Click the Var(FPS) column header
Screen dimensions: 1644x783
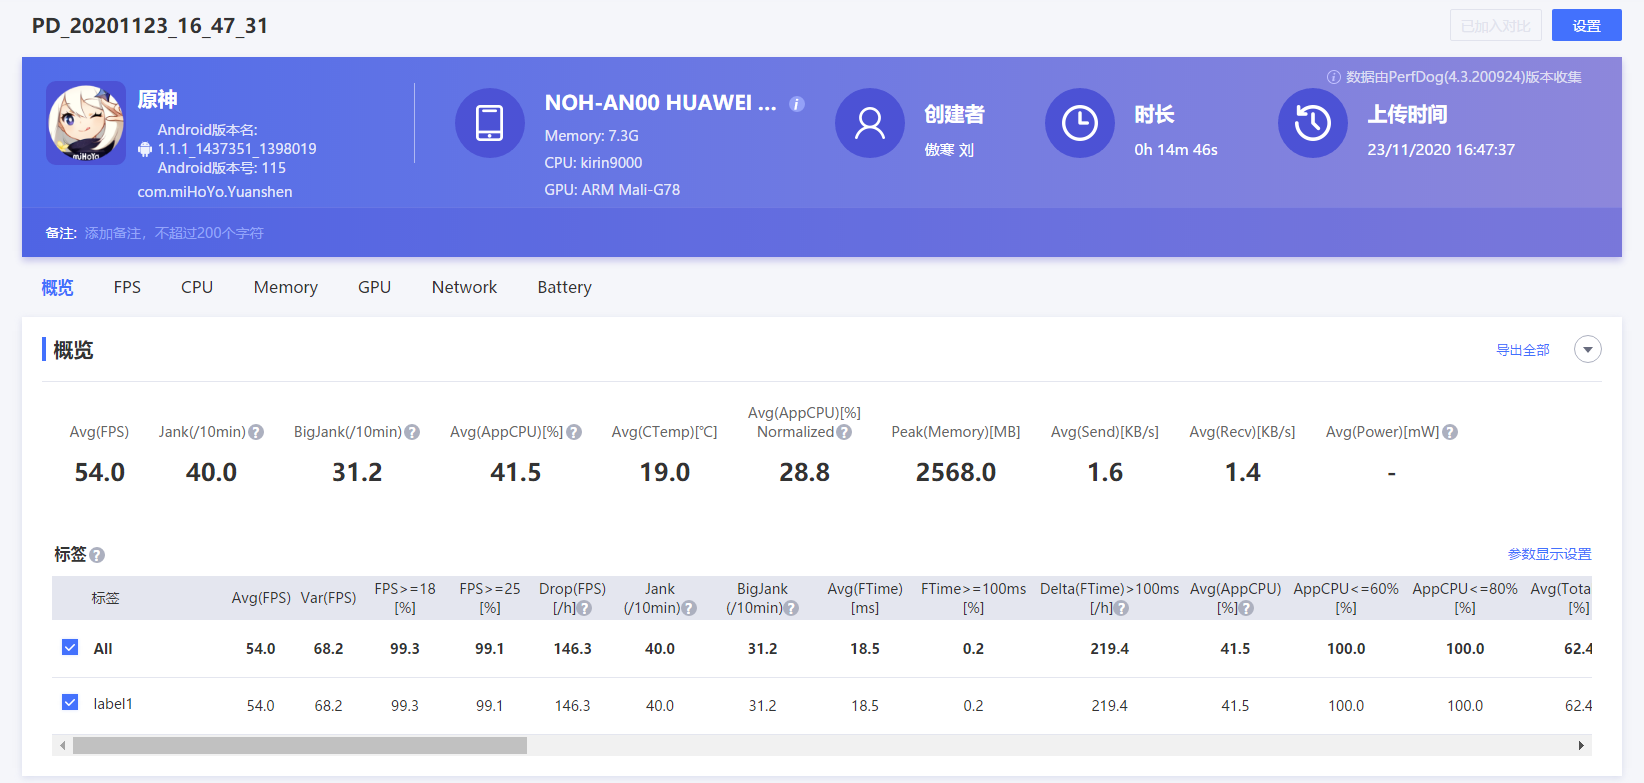[x=328, y=598]
